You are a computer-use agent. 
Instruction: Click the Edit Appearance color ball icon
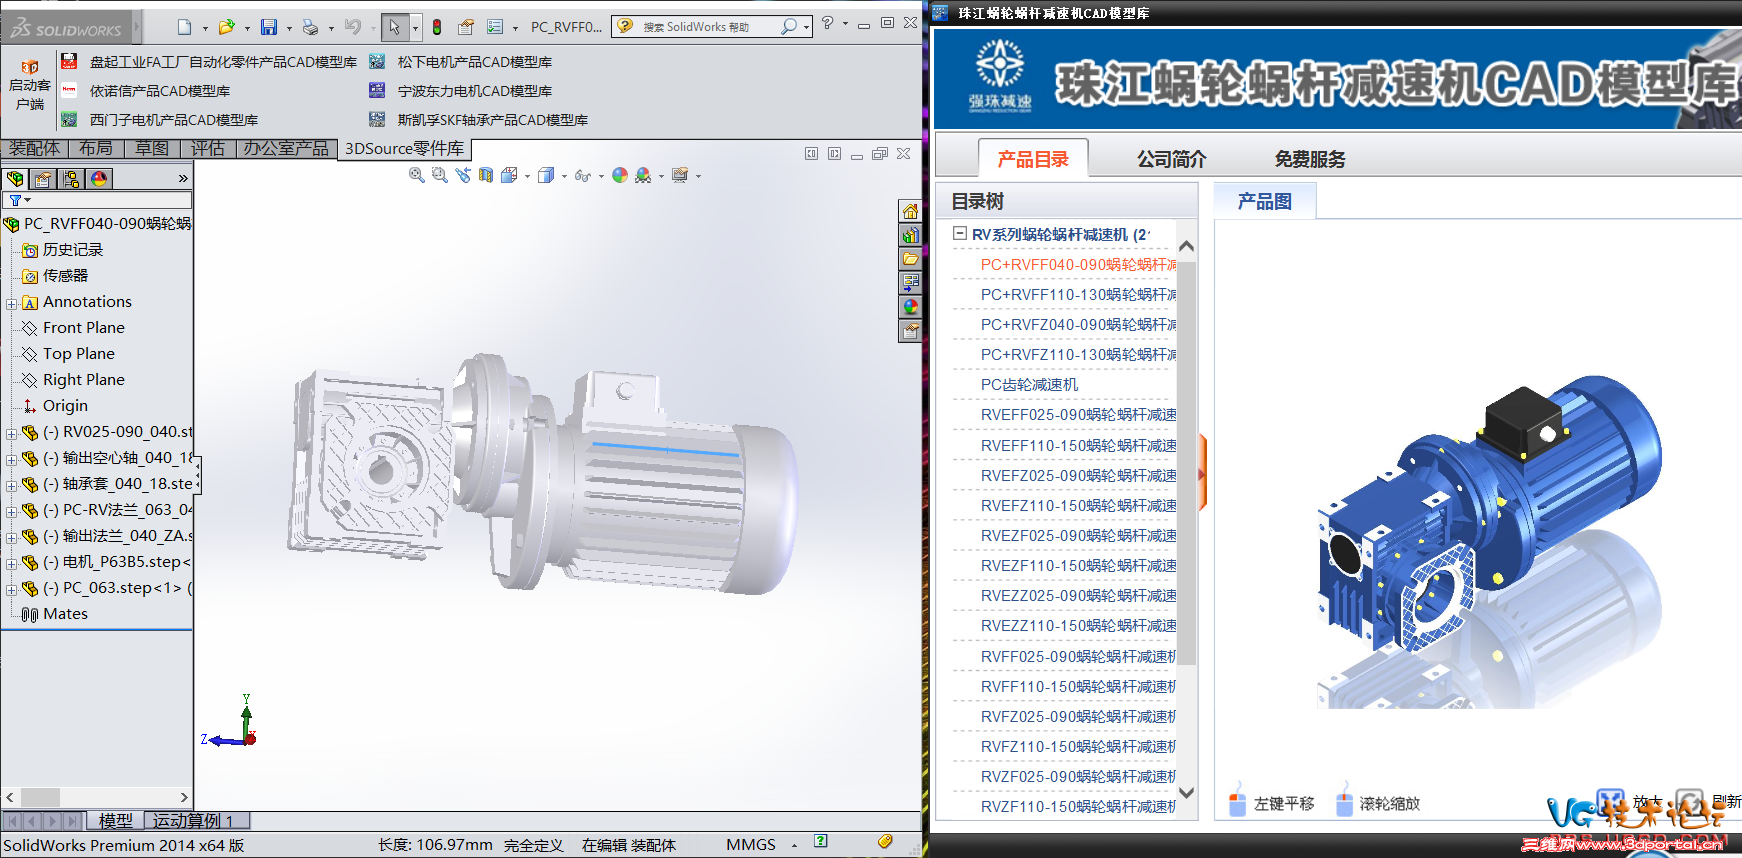[620, 175]
